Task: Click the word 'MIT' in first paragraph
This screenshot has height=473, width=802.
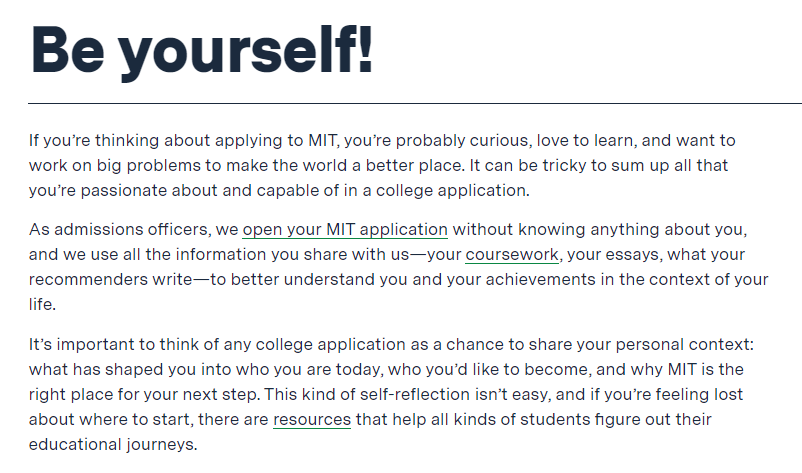Action: pos(323,141)
